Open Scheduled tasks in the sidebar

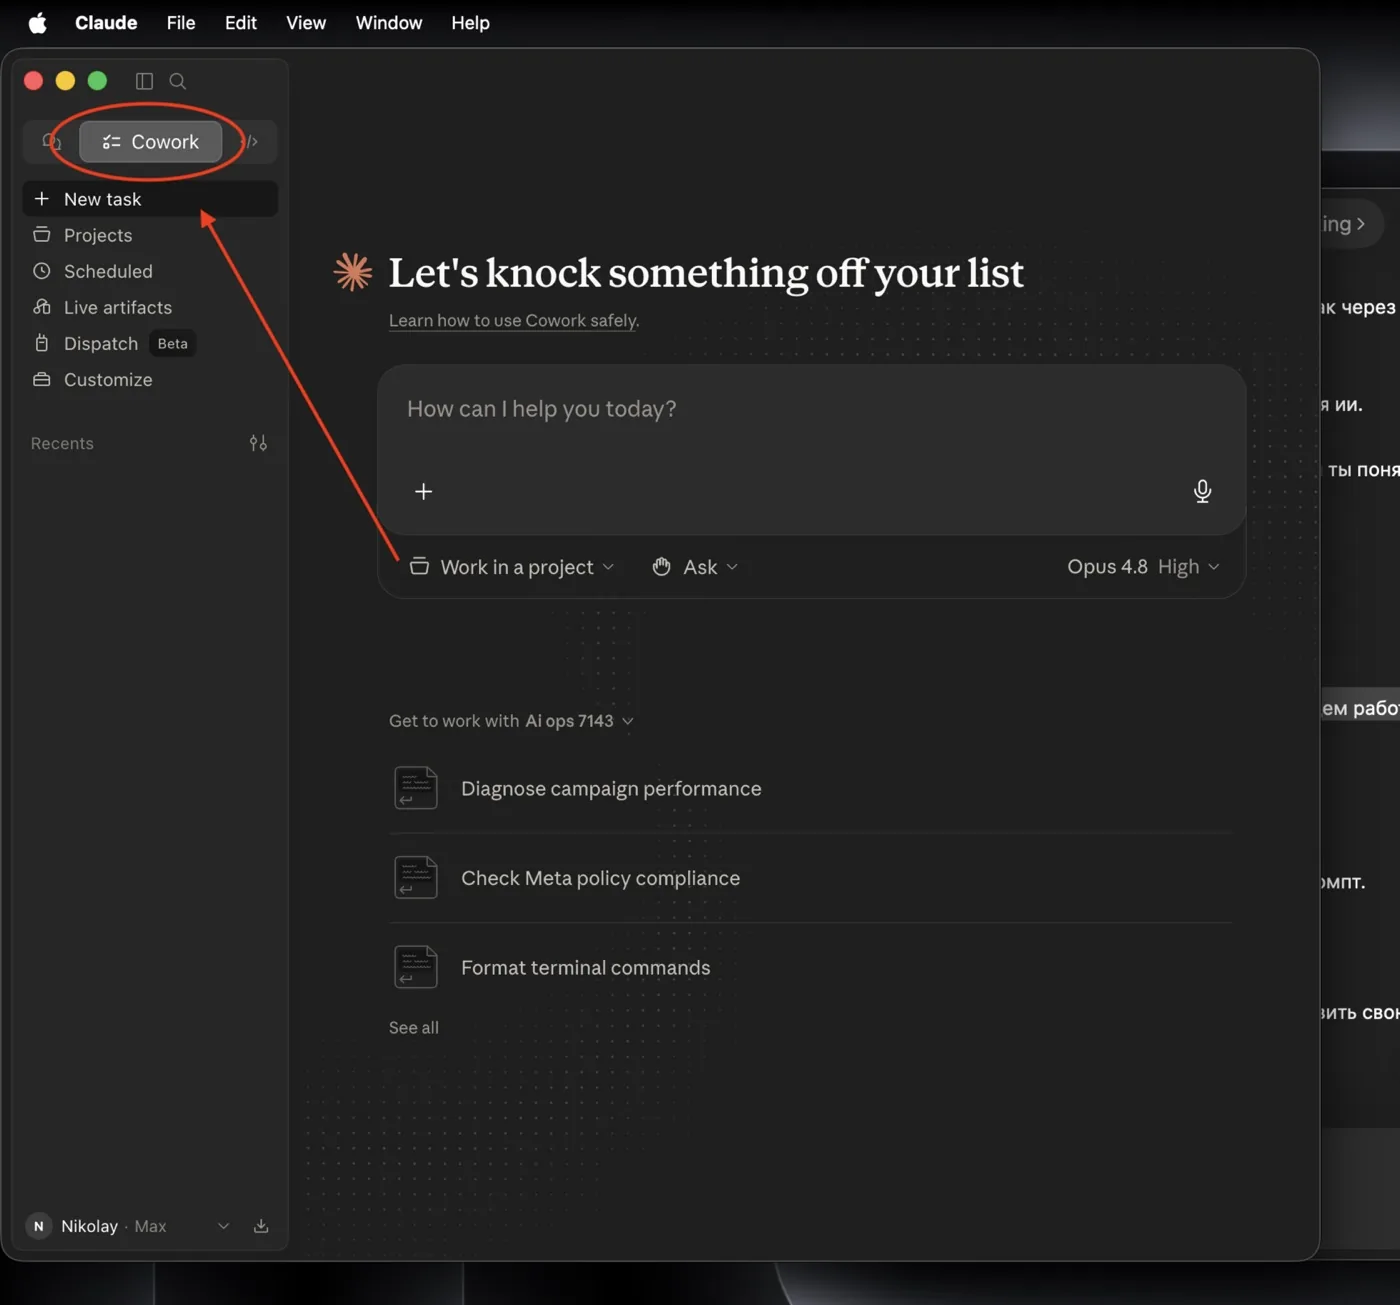150,271
